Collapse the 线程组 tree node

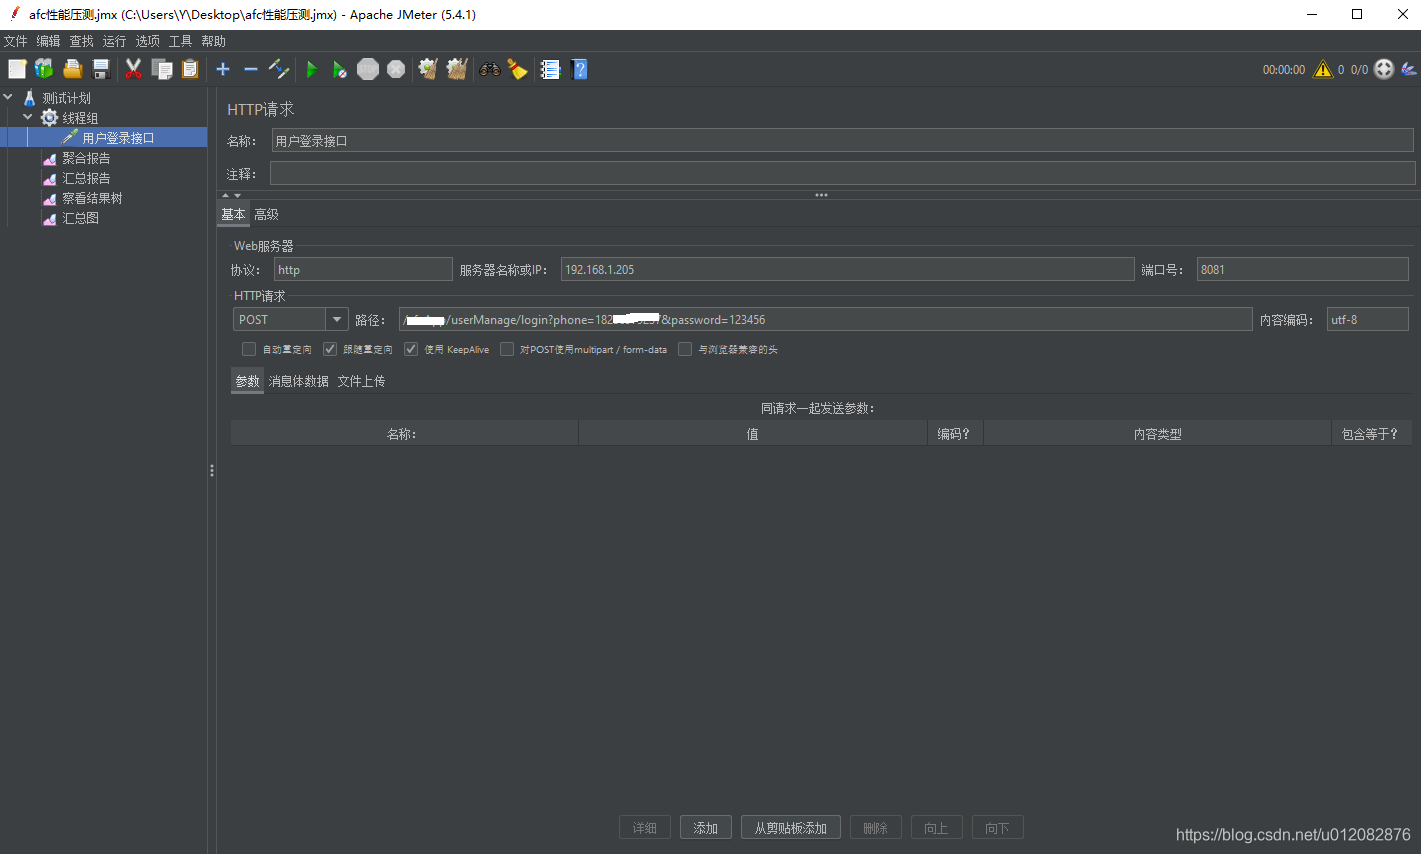click(x=28, y=117)
